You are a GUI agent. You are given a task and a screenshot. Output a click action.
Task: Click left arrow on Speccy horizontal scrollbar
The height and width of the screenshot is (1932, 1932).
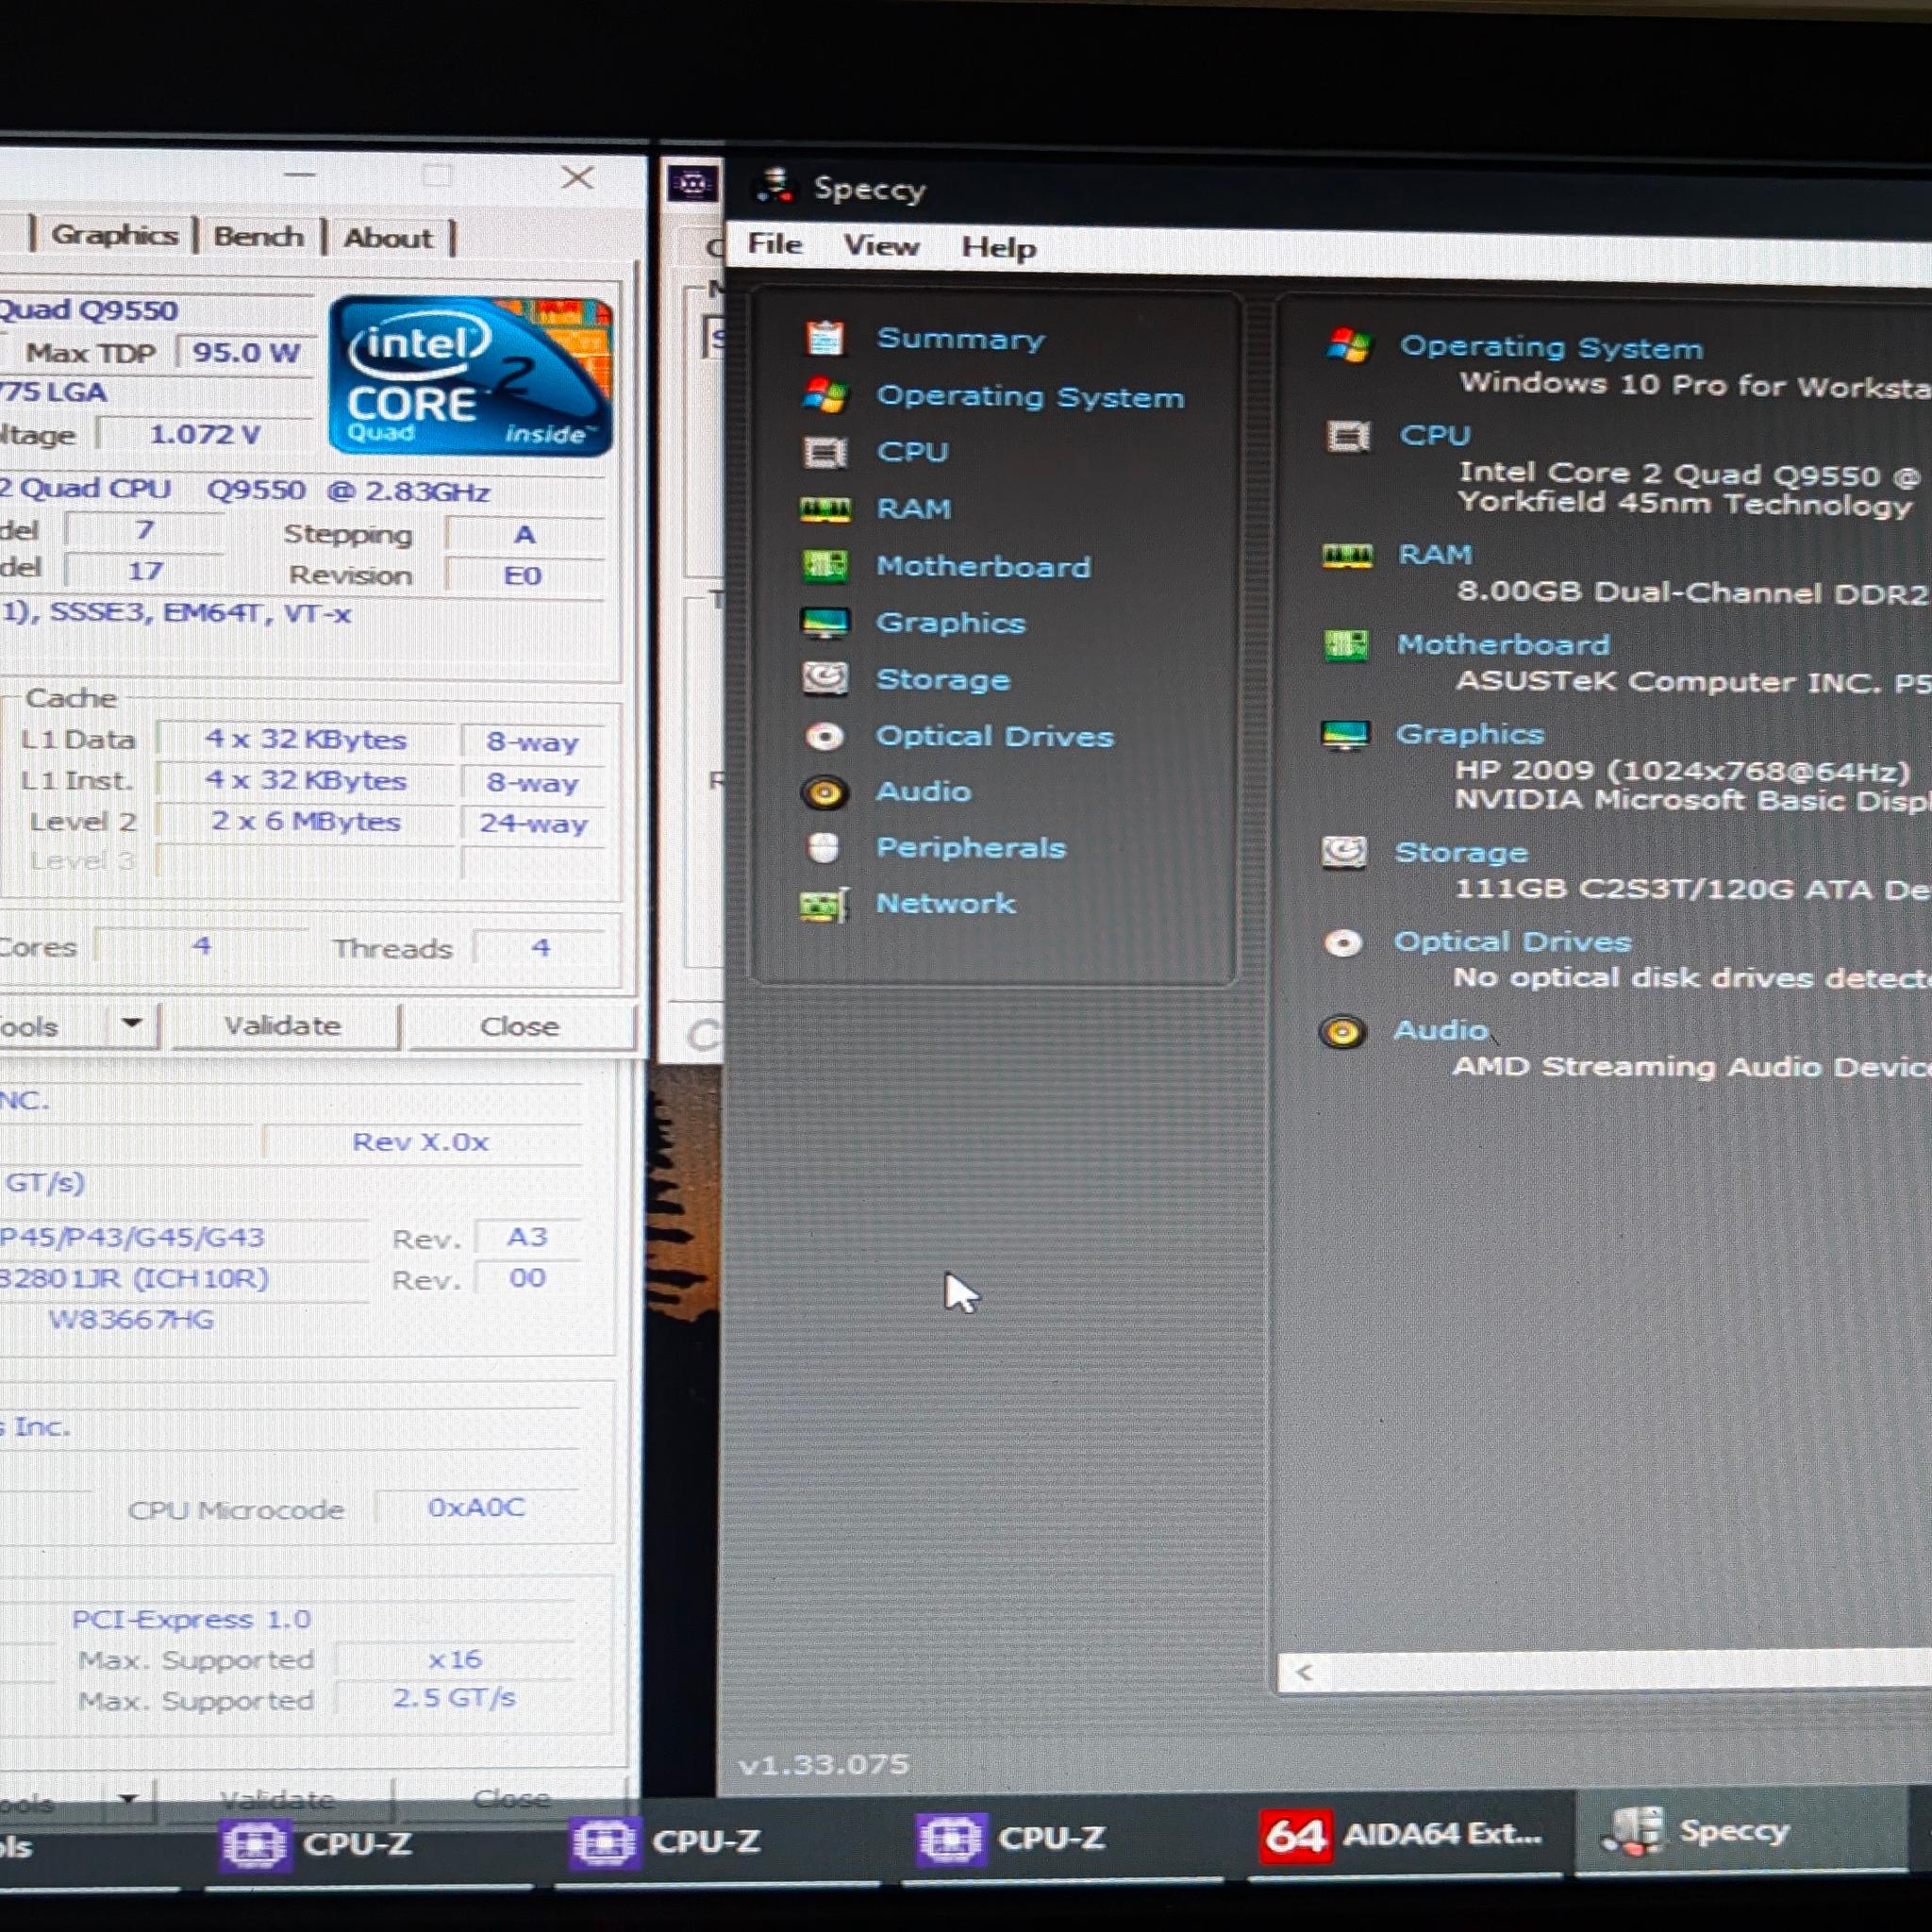(x=1303, y=1671)
